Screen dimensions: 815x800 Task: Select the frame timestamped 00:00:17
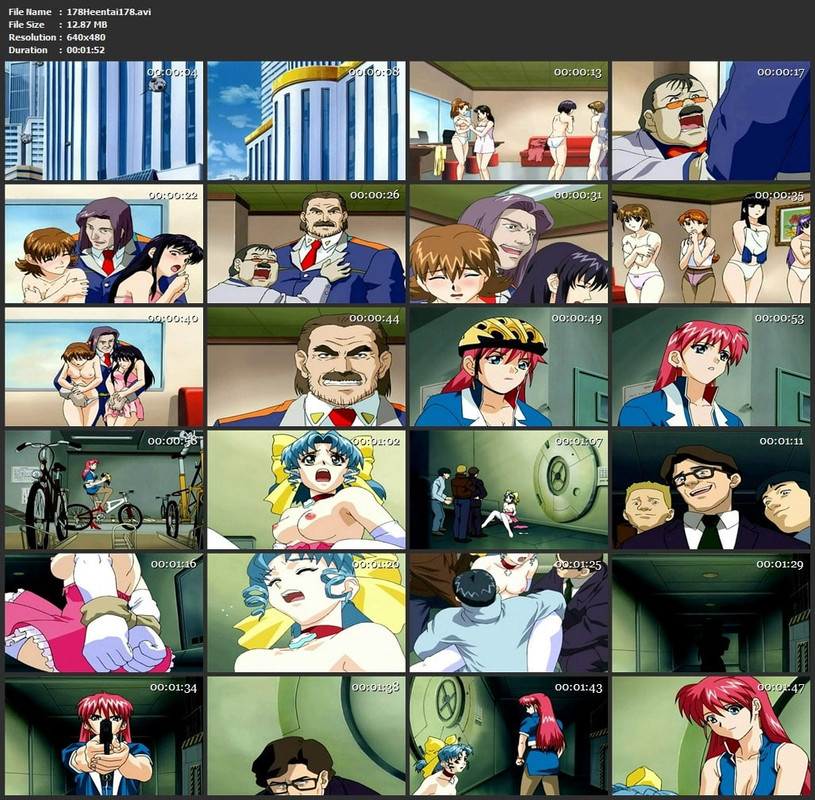[711, 121]
